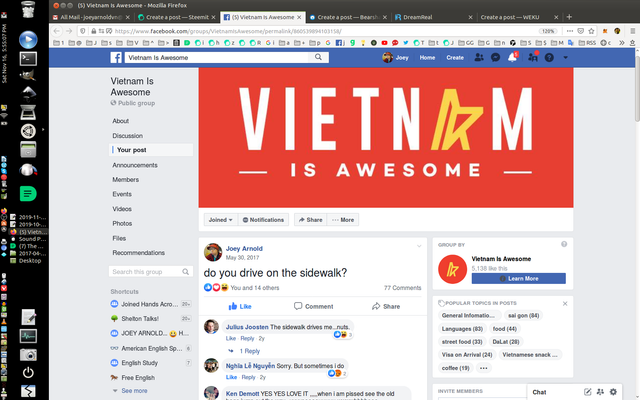Open the terminal icon in the dock
The width and height of the screenshot is (640, 400).
[28, 59]
